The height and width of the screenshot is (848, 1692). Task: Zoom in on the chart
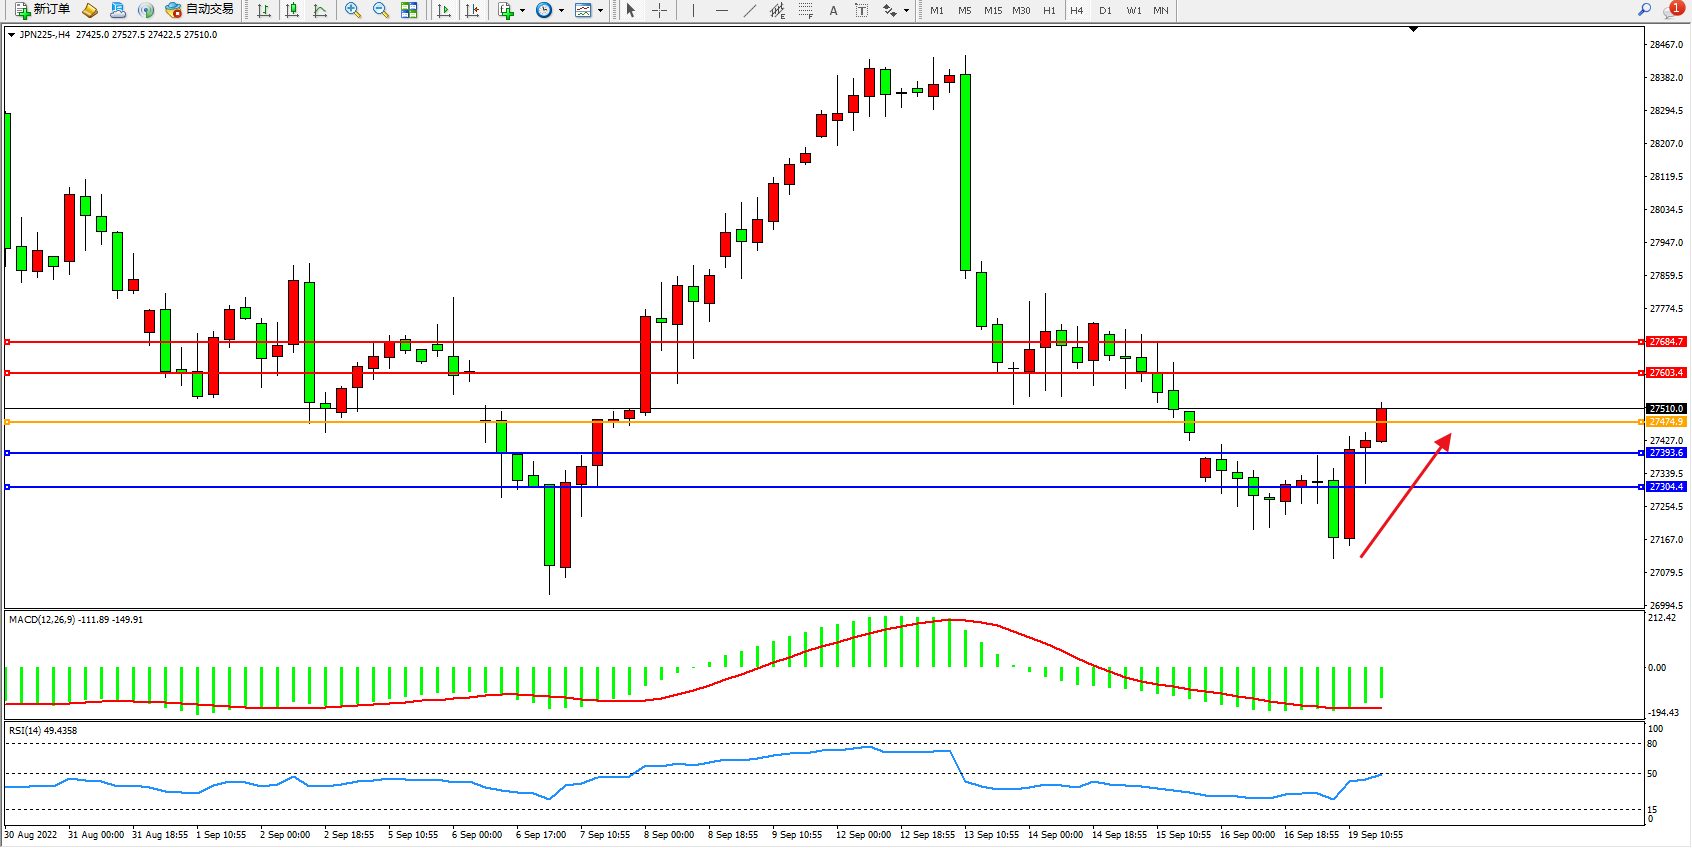point(352,10)
